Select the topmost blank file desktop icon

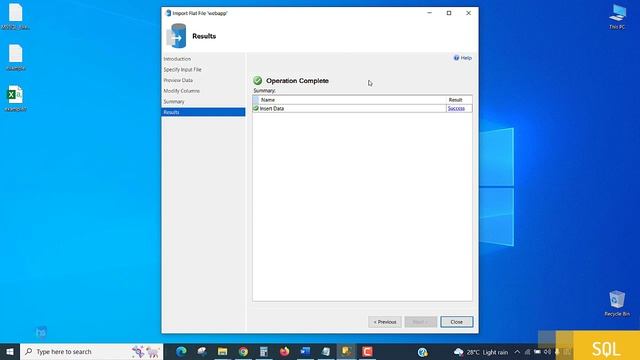(x=16, y=16)
